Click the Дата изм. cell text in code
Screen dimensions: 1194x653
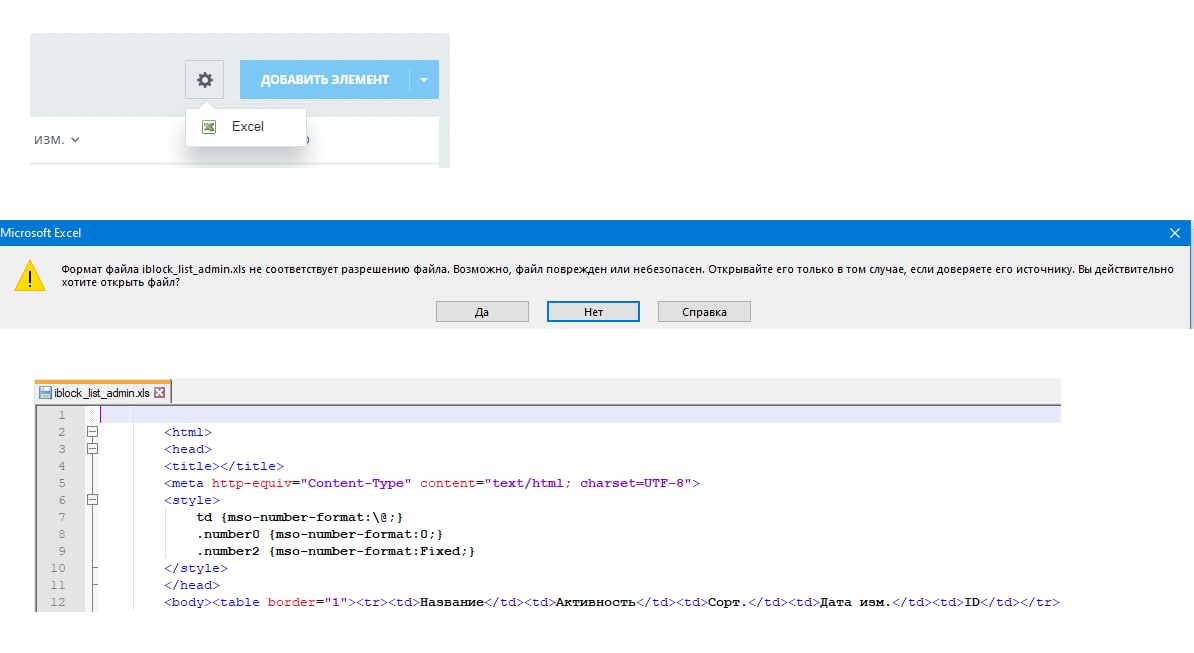point(854,602)
